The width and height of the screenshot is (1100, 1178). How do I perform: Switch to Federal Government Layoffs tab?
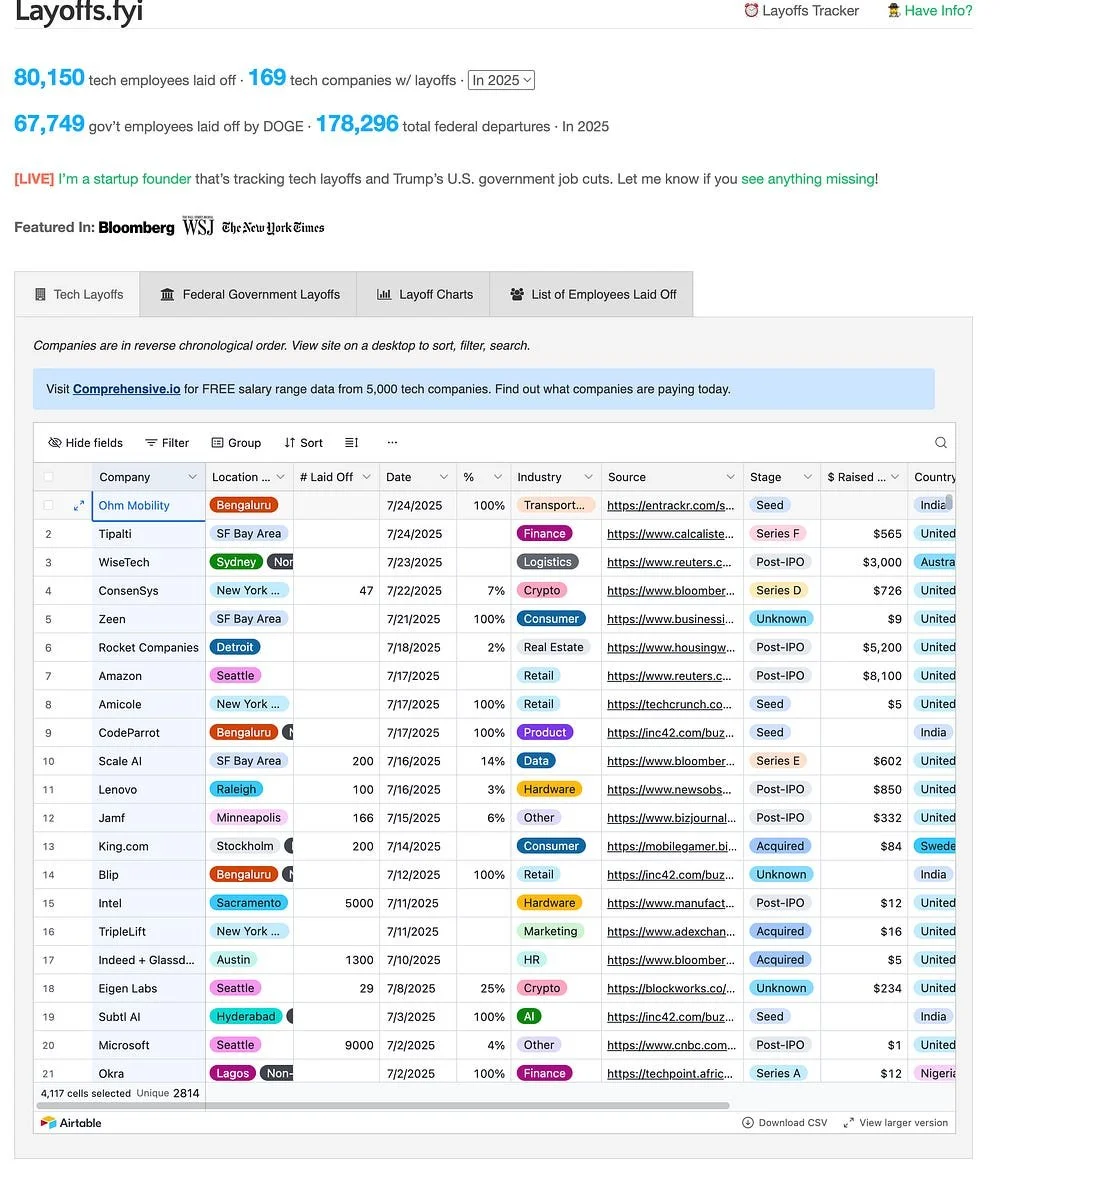[249, 294]
